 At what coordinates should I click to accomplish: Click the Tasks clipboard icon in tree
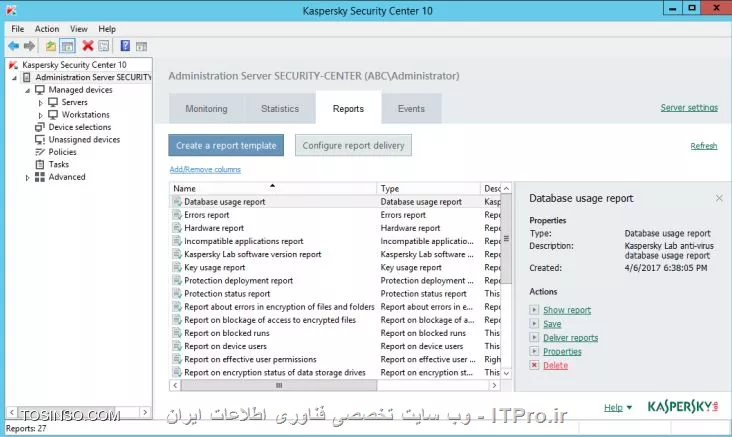coord(40,164)
